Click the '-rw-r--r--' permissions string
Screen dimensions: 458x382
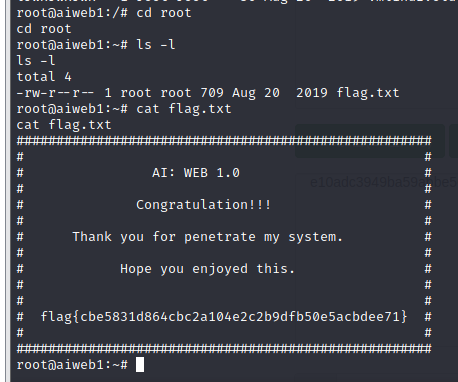pyautogui.click(x=55, y=93)
